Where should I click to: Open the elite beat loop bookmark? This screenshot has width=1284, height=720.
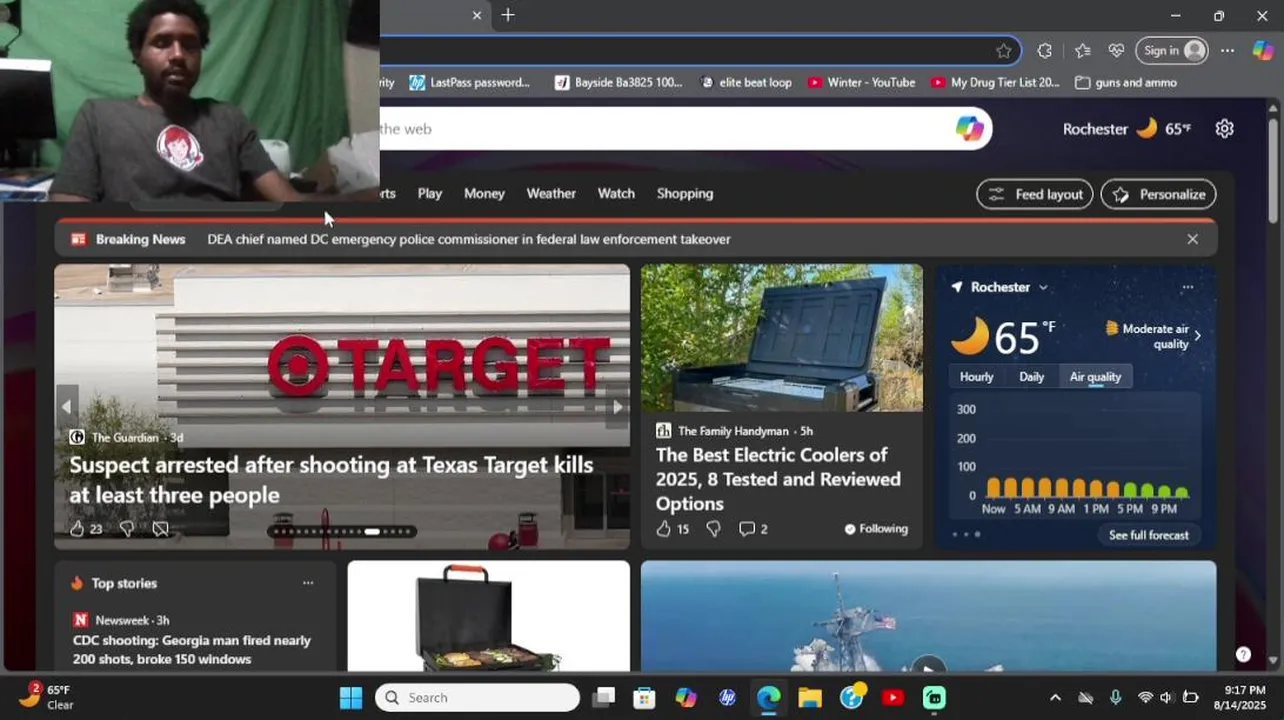746,83
